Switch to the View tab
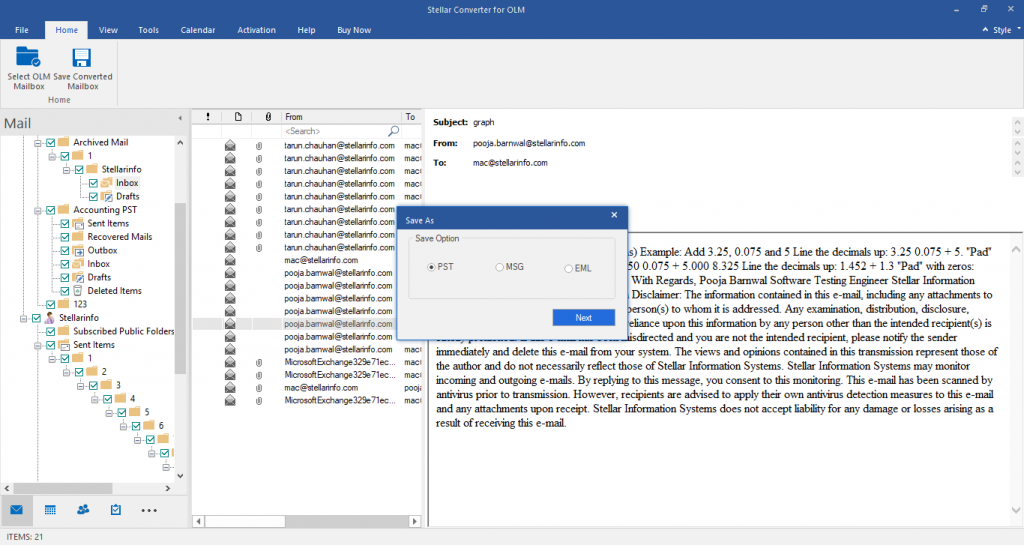The height and width of the screenshot is (545, 1024). pyautogui.click(x=108, y=30)
